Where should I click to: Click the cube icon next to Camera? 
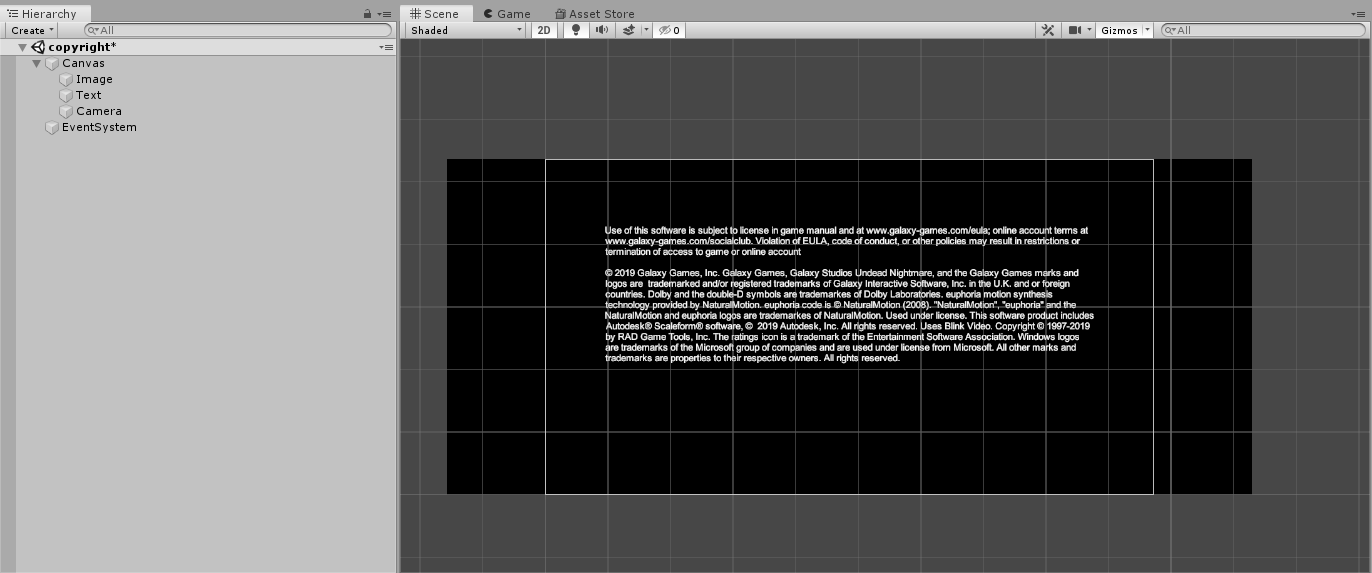66,111
